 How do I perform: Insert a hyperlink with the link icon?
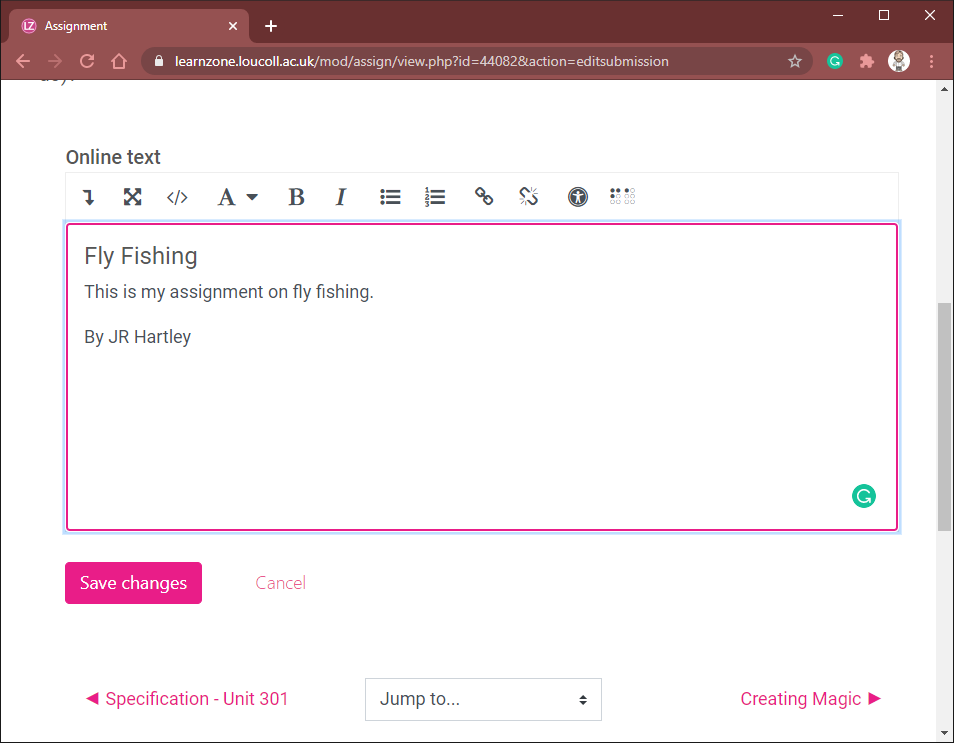click(484, 197)
